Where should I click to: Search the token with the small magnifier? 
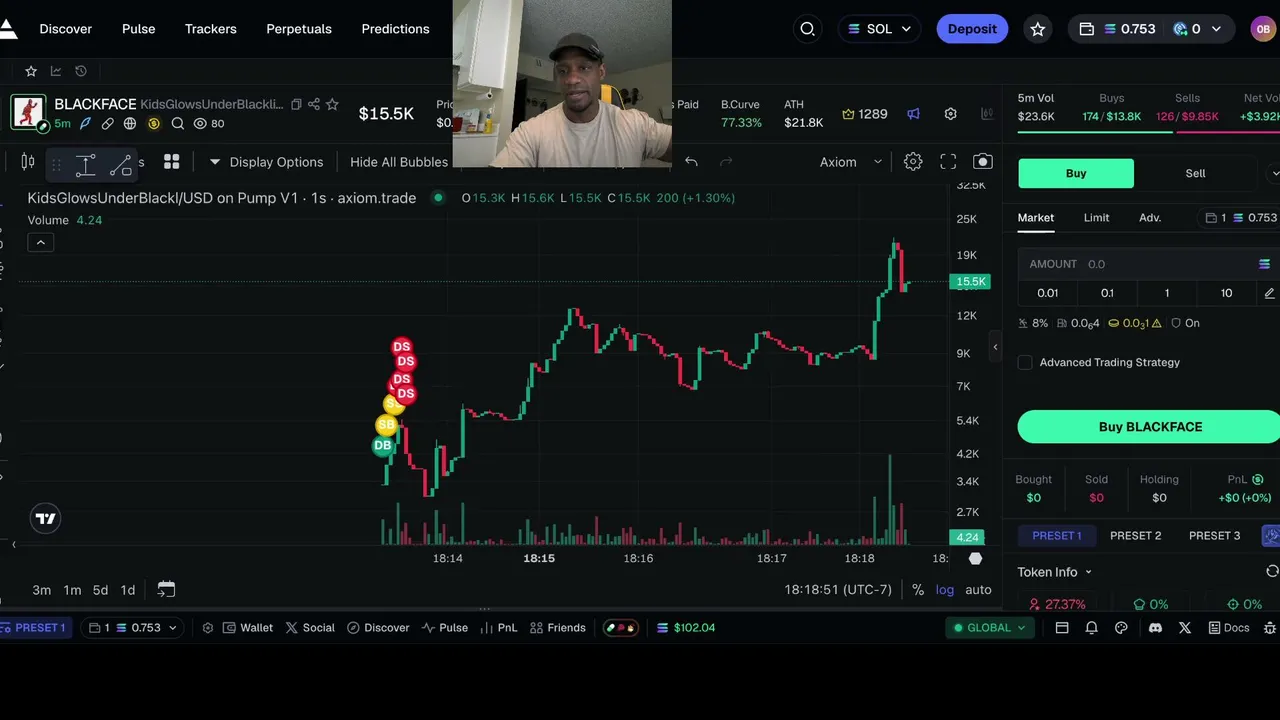point(178,124)
